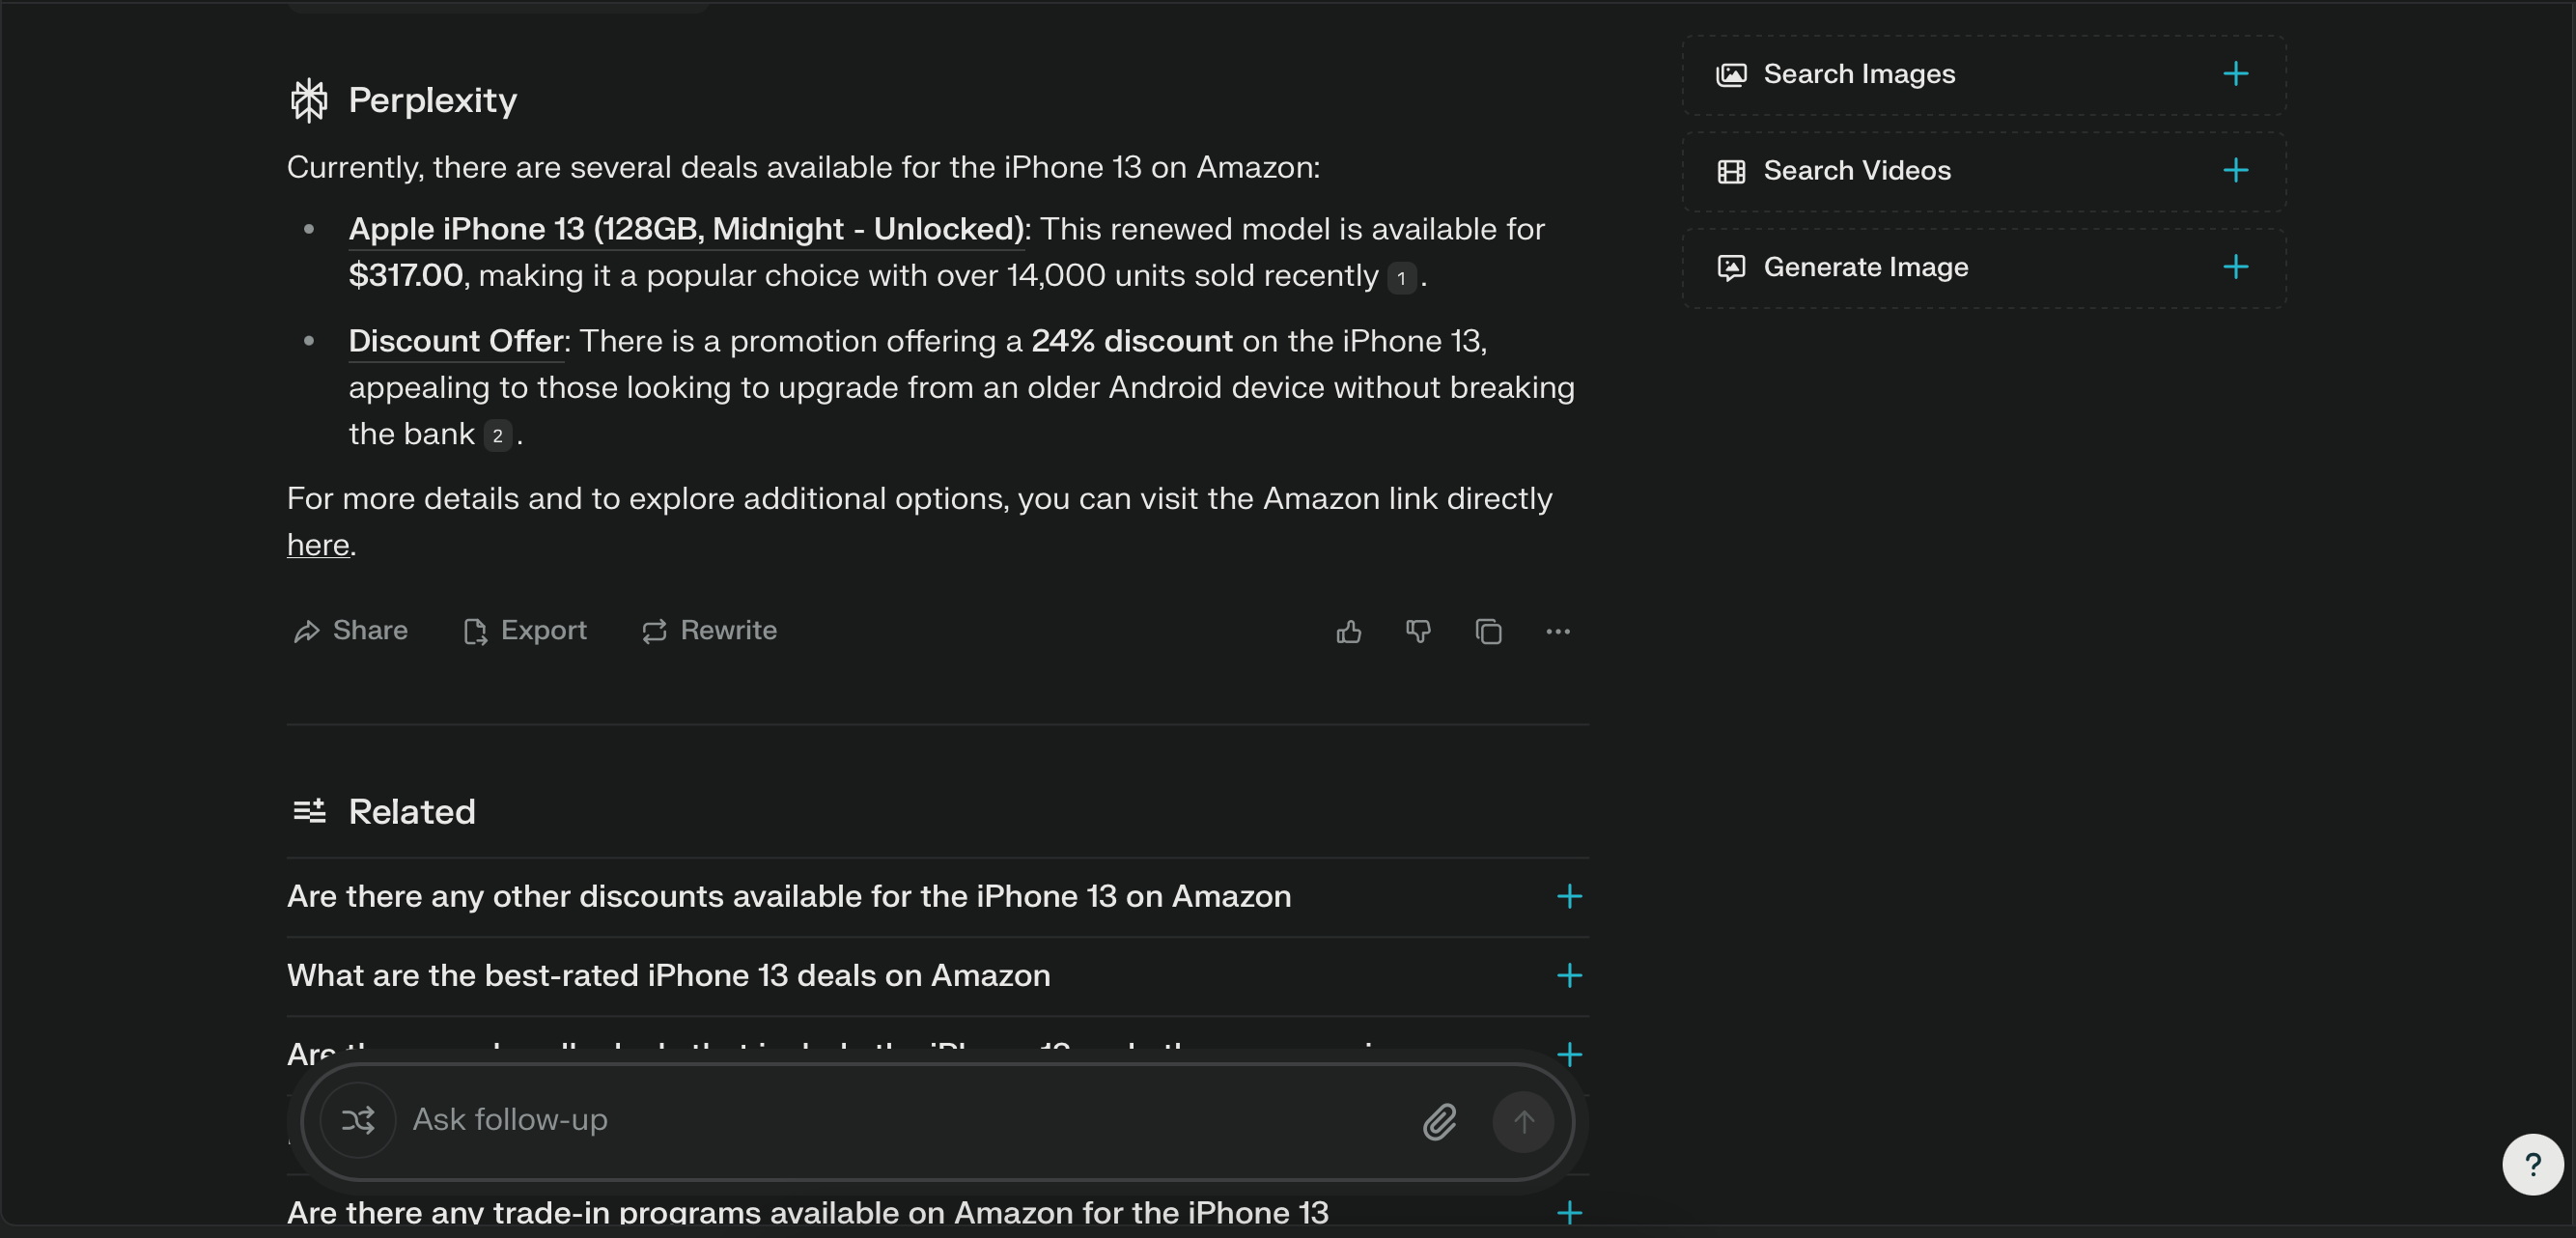The image size is (2576, 1238).
Task: Copy the answer with the copy icon
Action: point(1488,632)
